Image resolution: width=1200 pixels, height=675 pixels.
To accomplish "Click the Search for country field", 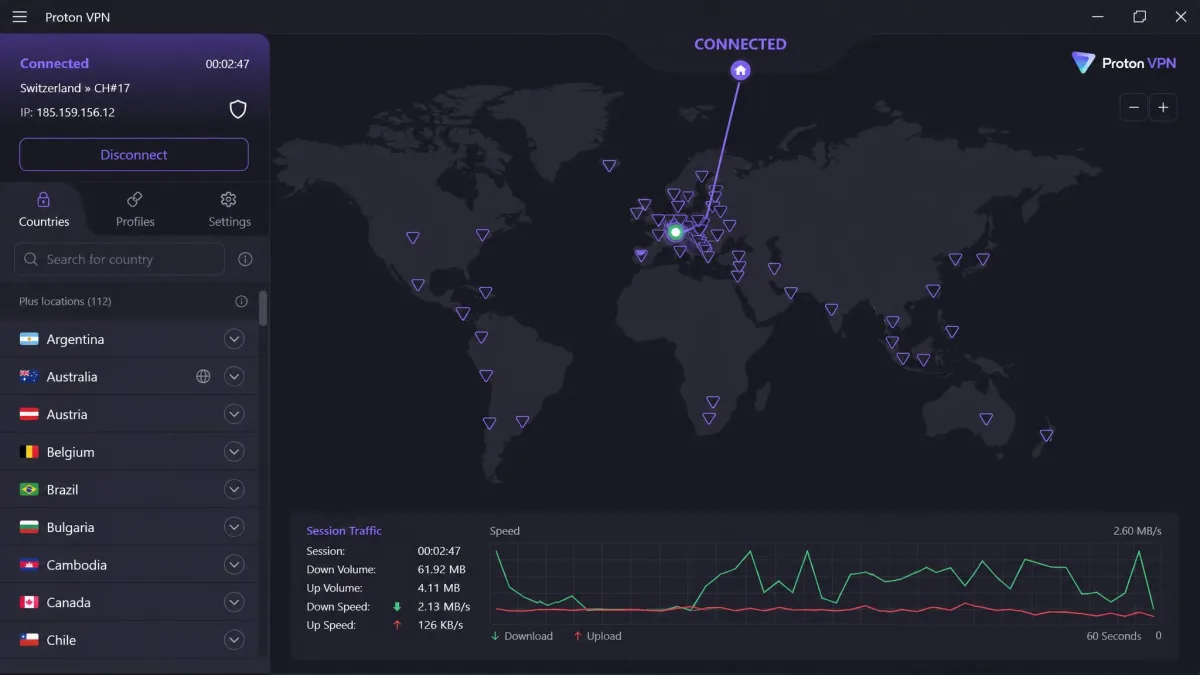I will click(x=119, y=259).
